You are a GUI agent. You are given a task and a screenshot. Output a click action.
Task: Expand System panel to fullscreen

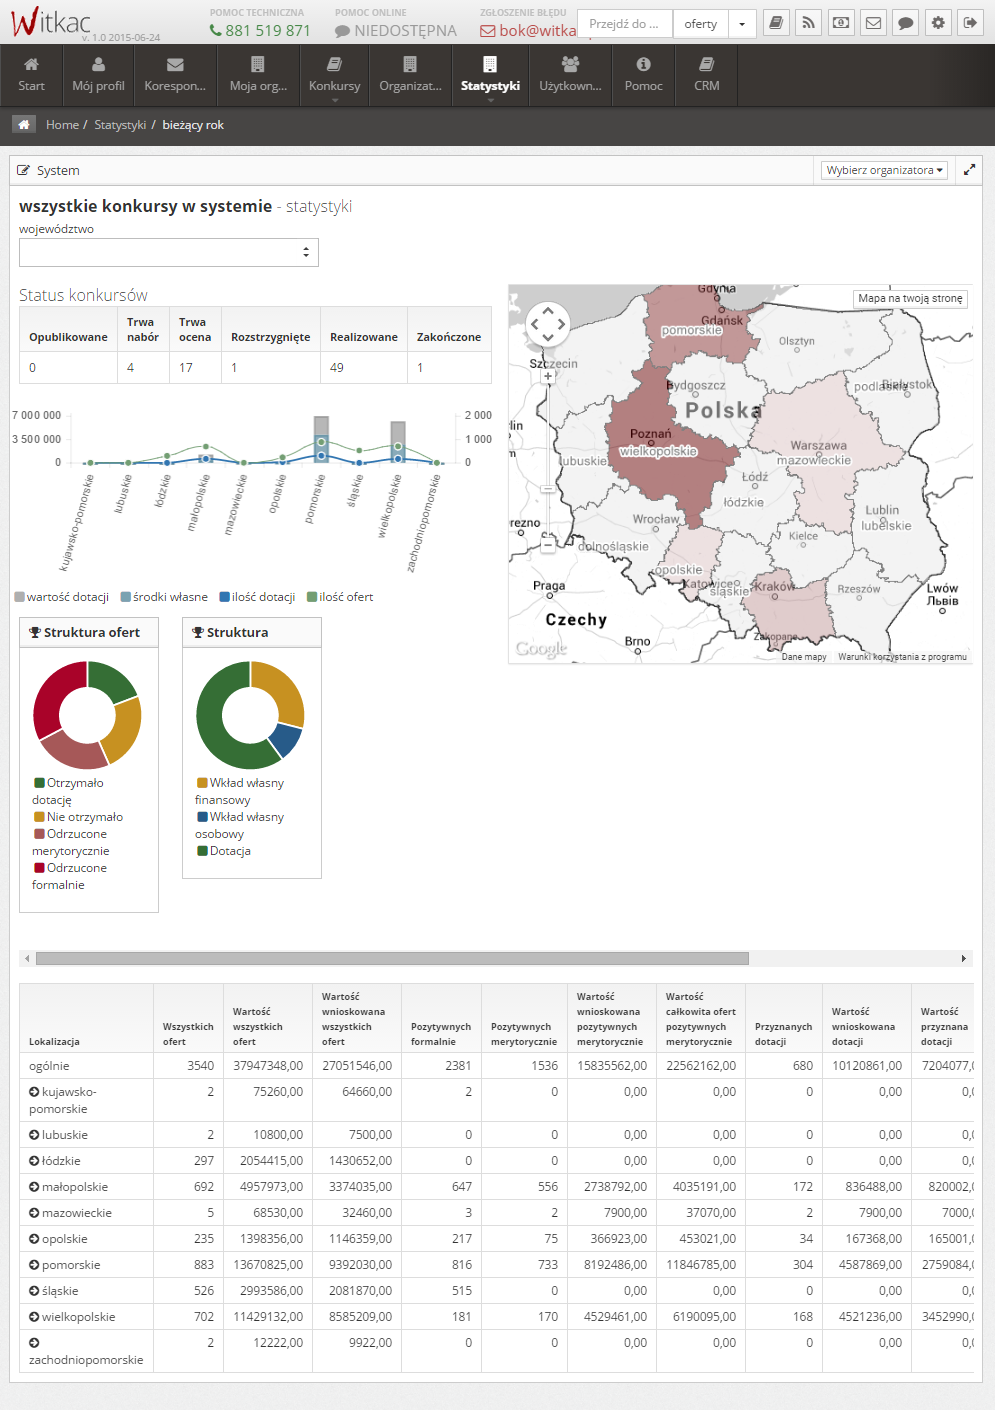pos(969,170)
